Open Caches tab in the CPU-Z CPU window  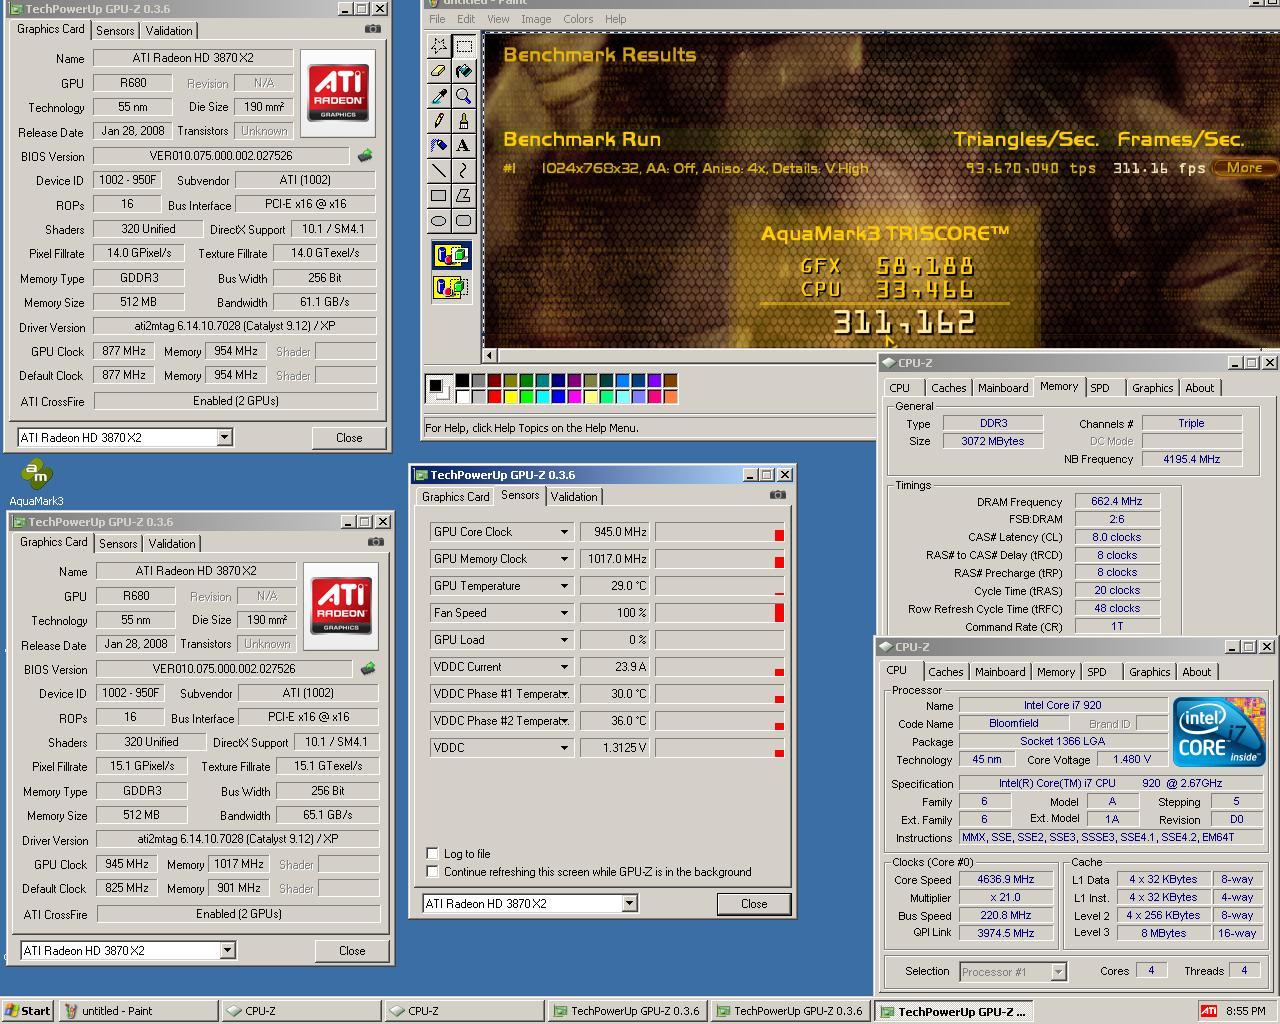click(x=945, y=672)
